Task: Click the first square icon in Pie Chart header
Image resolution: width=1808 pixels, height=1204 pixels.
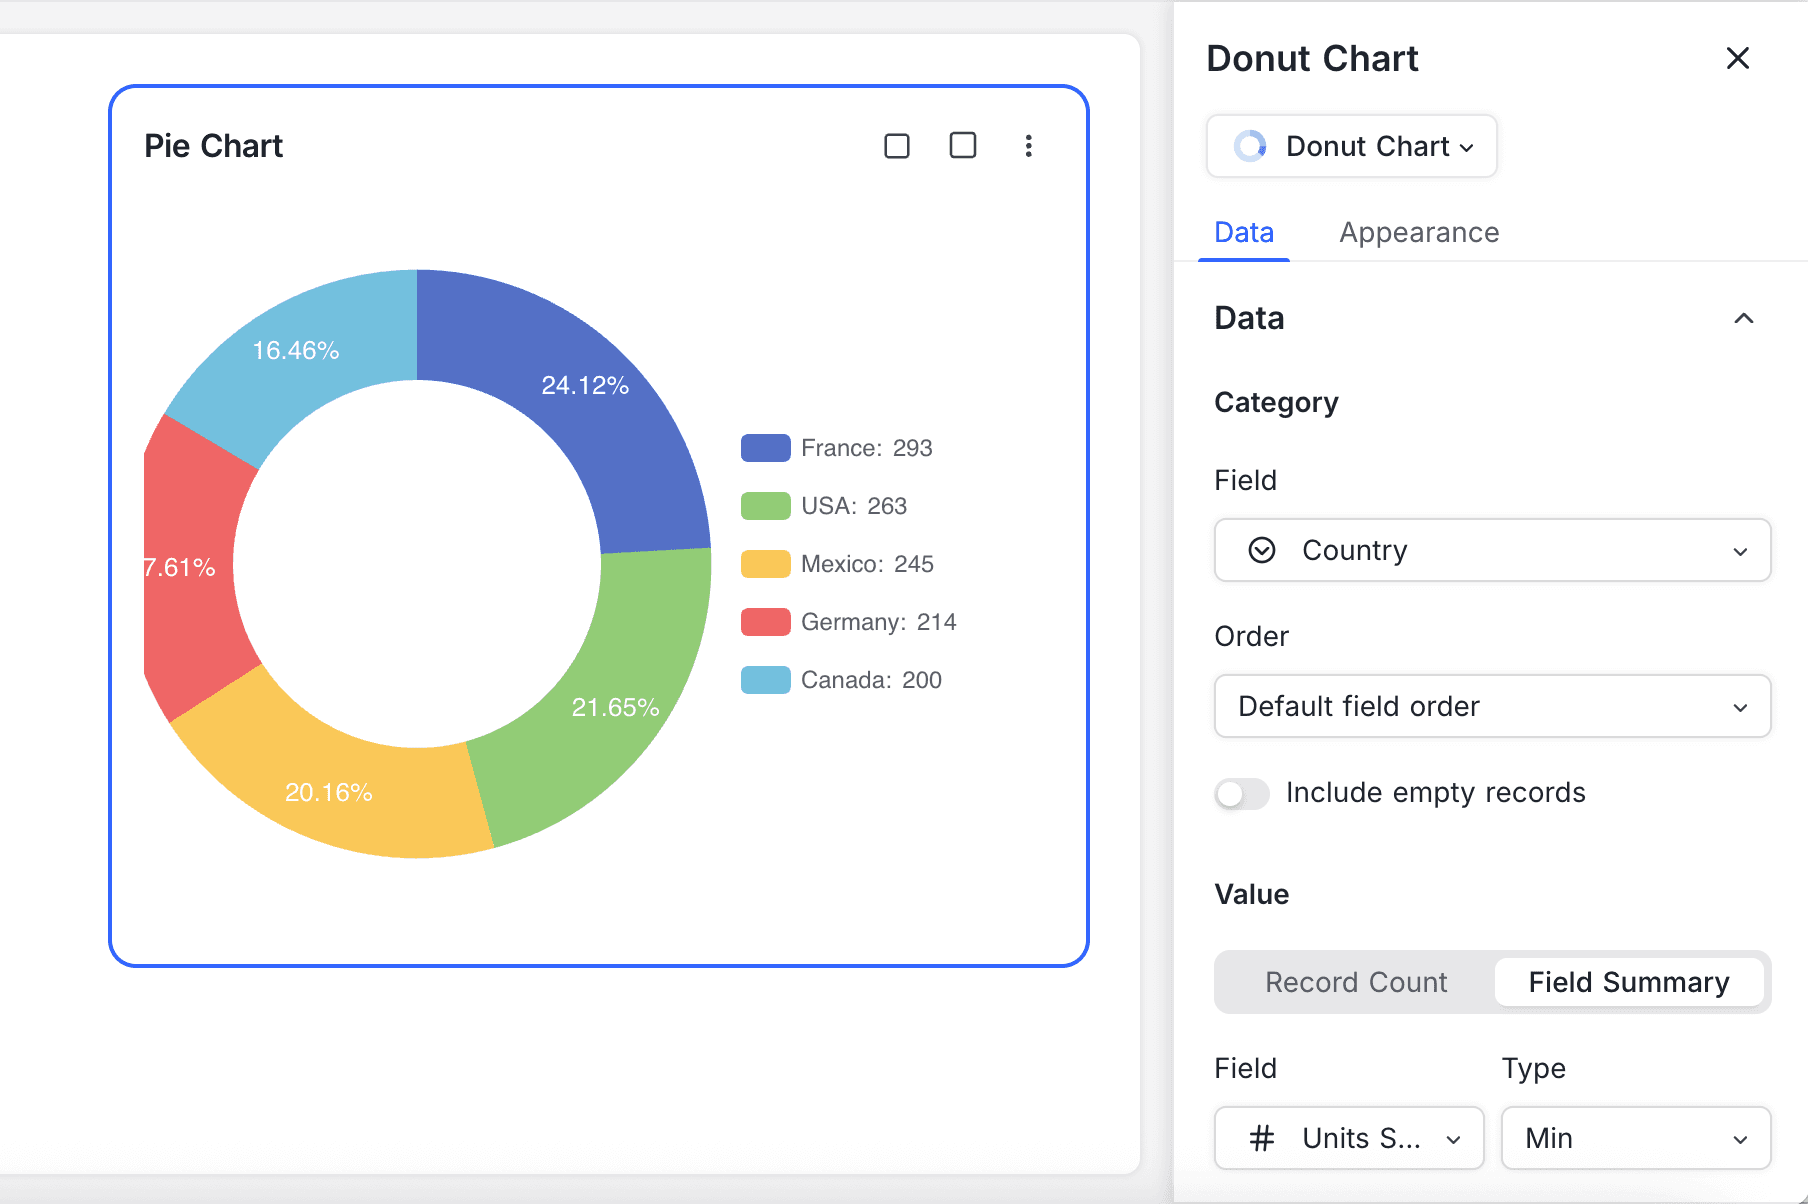Action: (x=896, y=146)
